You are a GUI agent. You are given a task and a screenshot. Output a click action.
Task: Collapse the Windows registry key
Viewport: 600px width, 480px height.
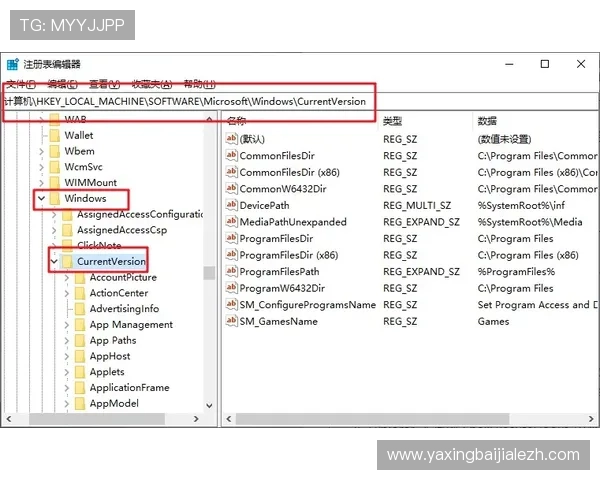click(x=41, y=198)
